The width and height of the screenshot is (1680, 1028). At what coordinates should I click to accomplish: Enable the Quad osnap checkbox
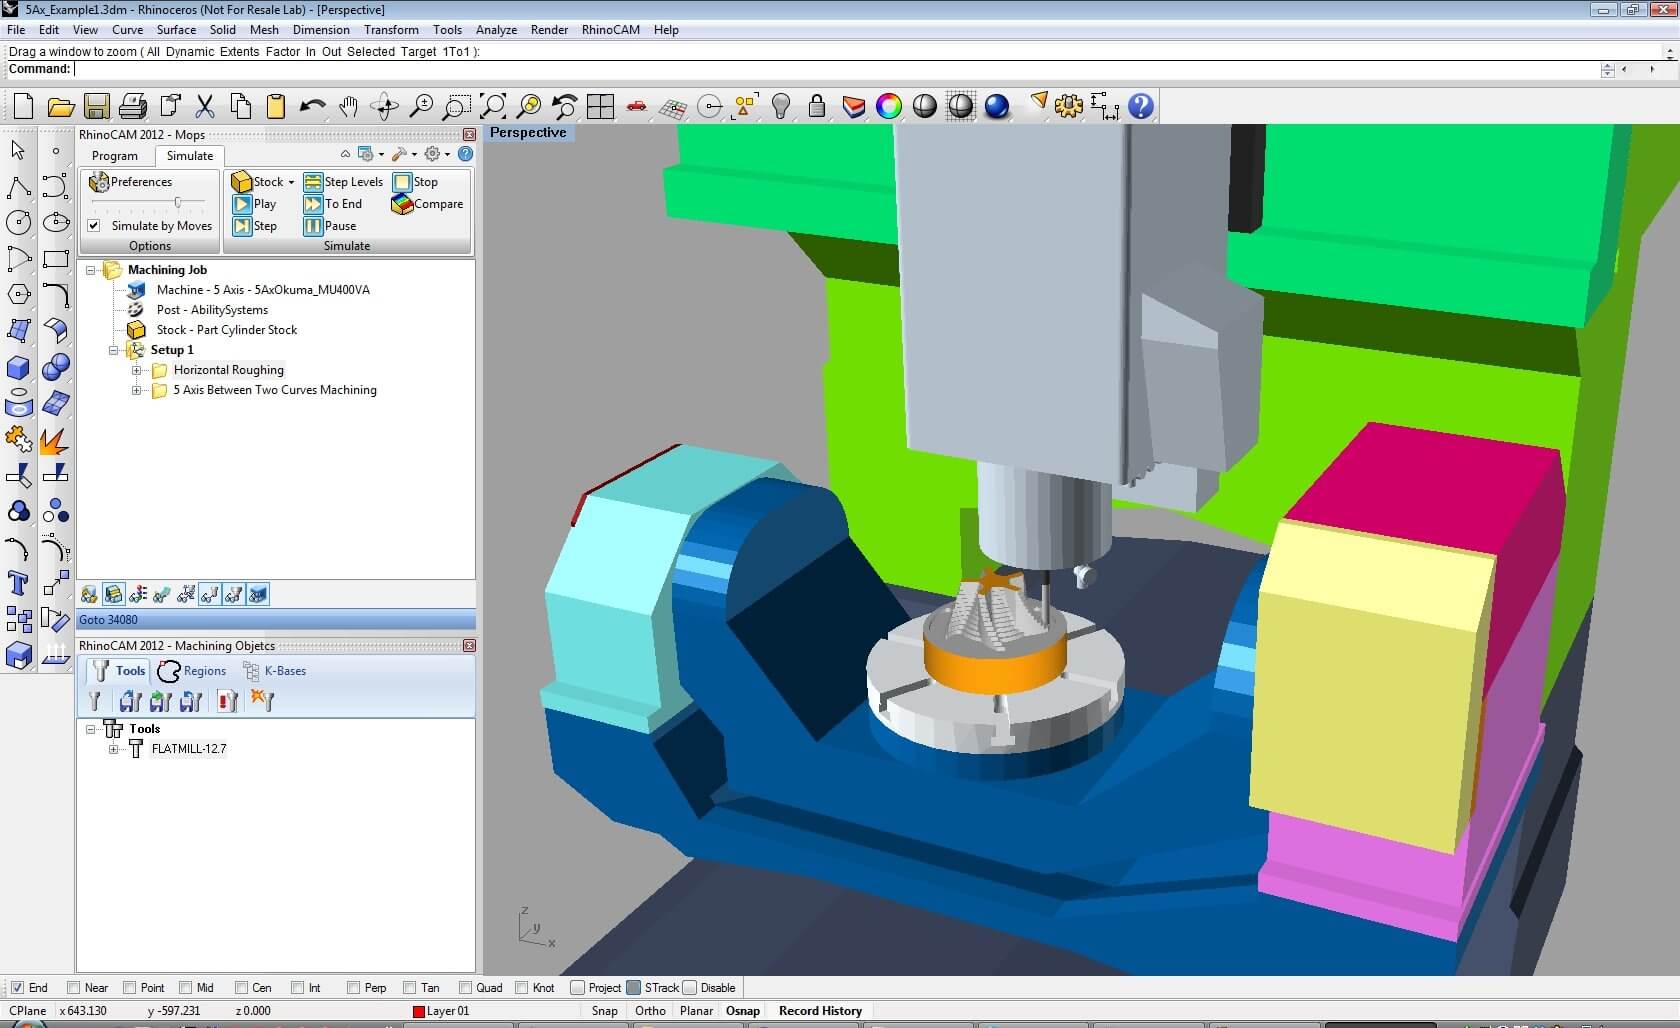coord(465,988)
